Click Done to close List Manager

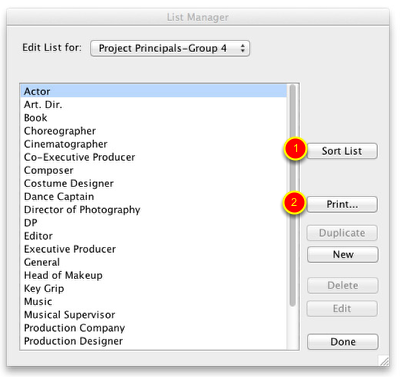coord(343,342)
